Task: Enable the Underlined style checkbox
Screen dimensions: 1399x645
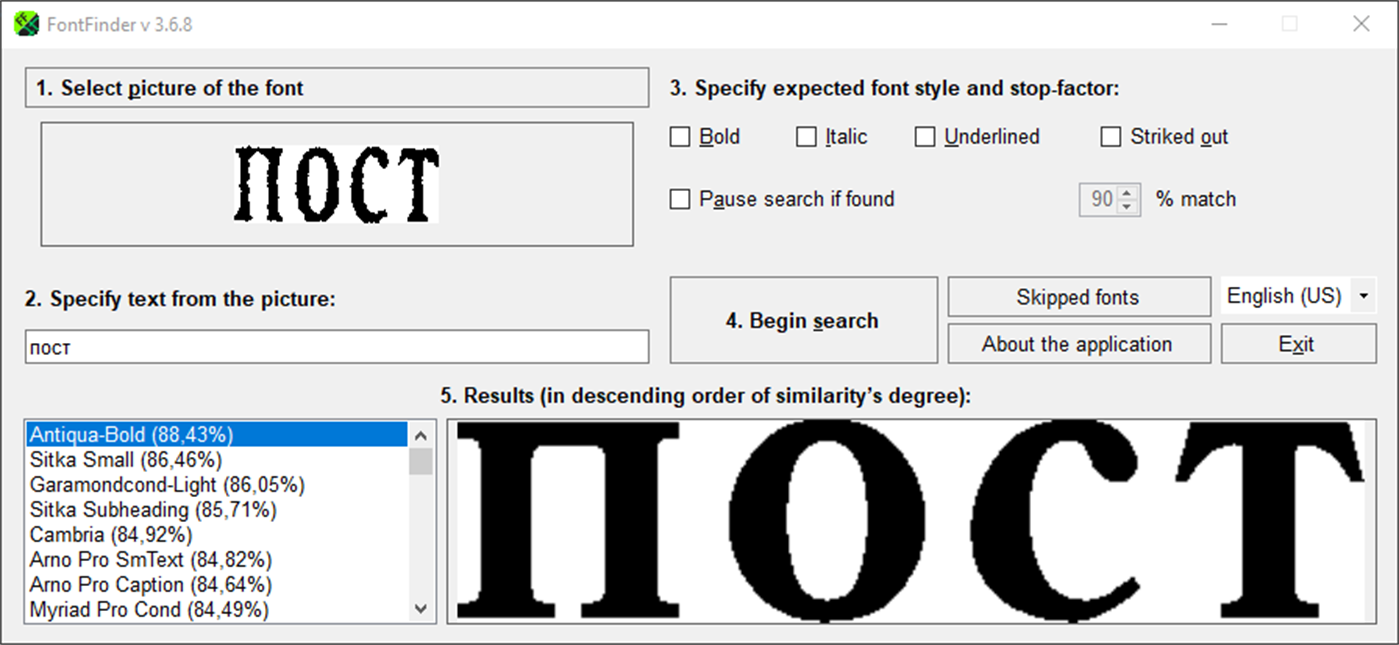Action: (x=924, y=136)
